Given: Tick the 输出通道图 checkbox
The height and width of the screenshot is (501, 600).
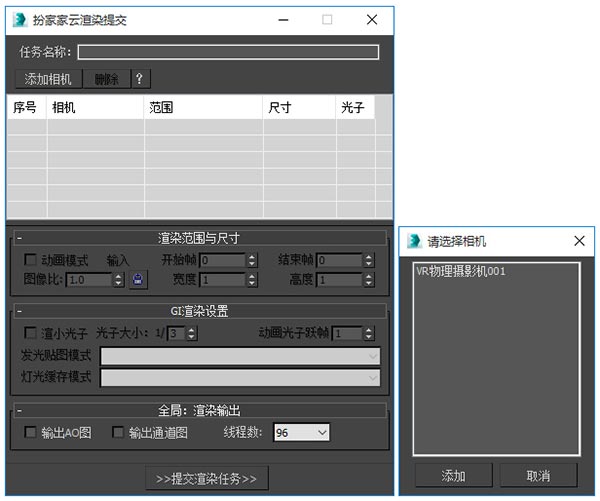Looking at the screenshot, I should (x=118, y=432).
